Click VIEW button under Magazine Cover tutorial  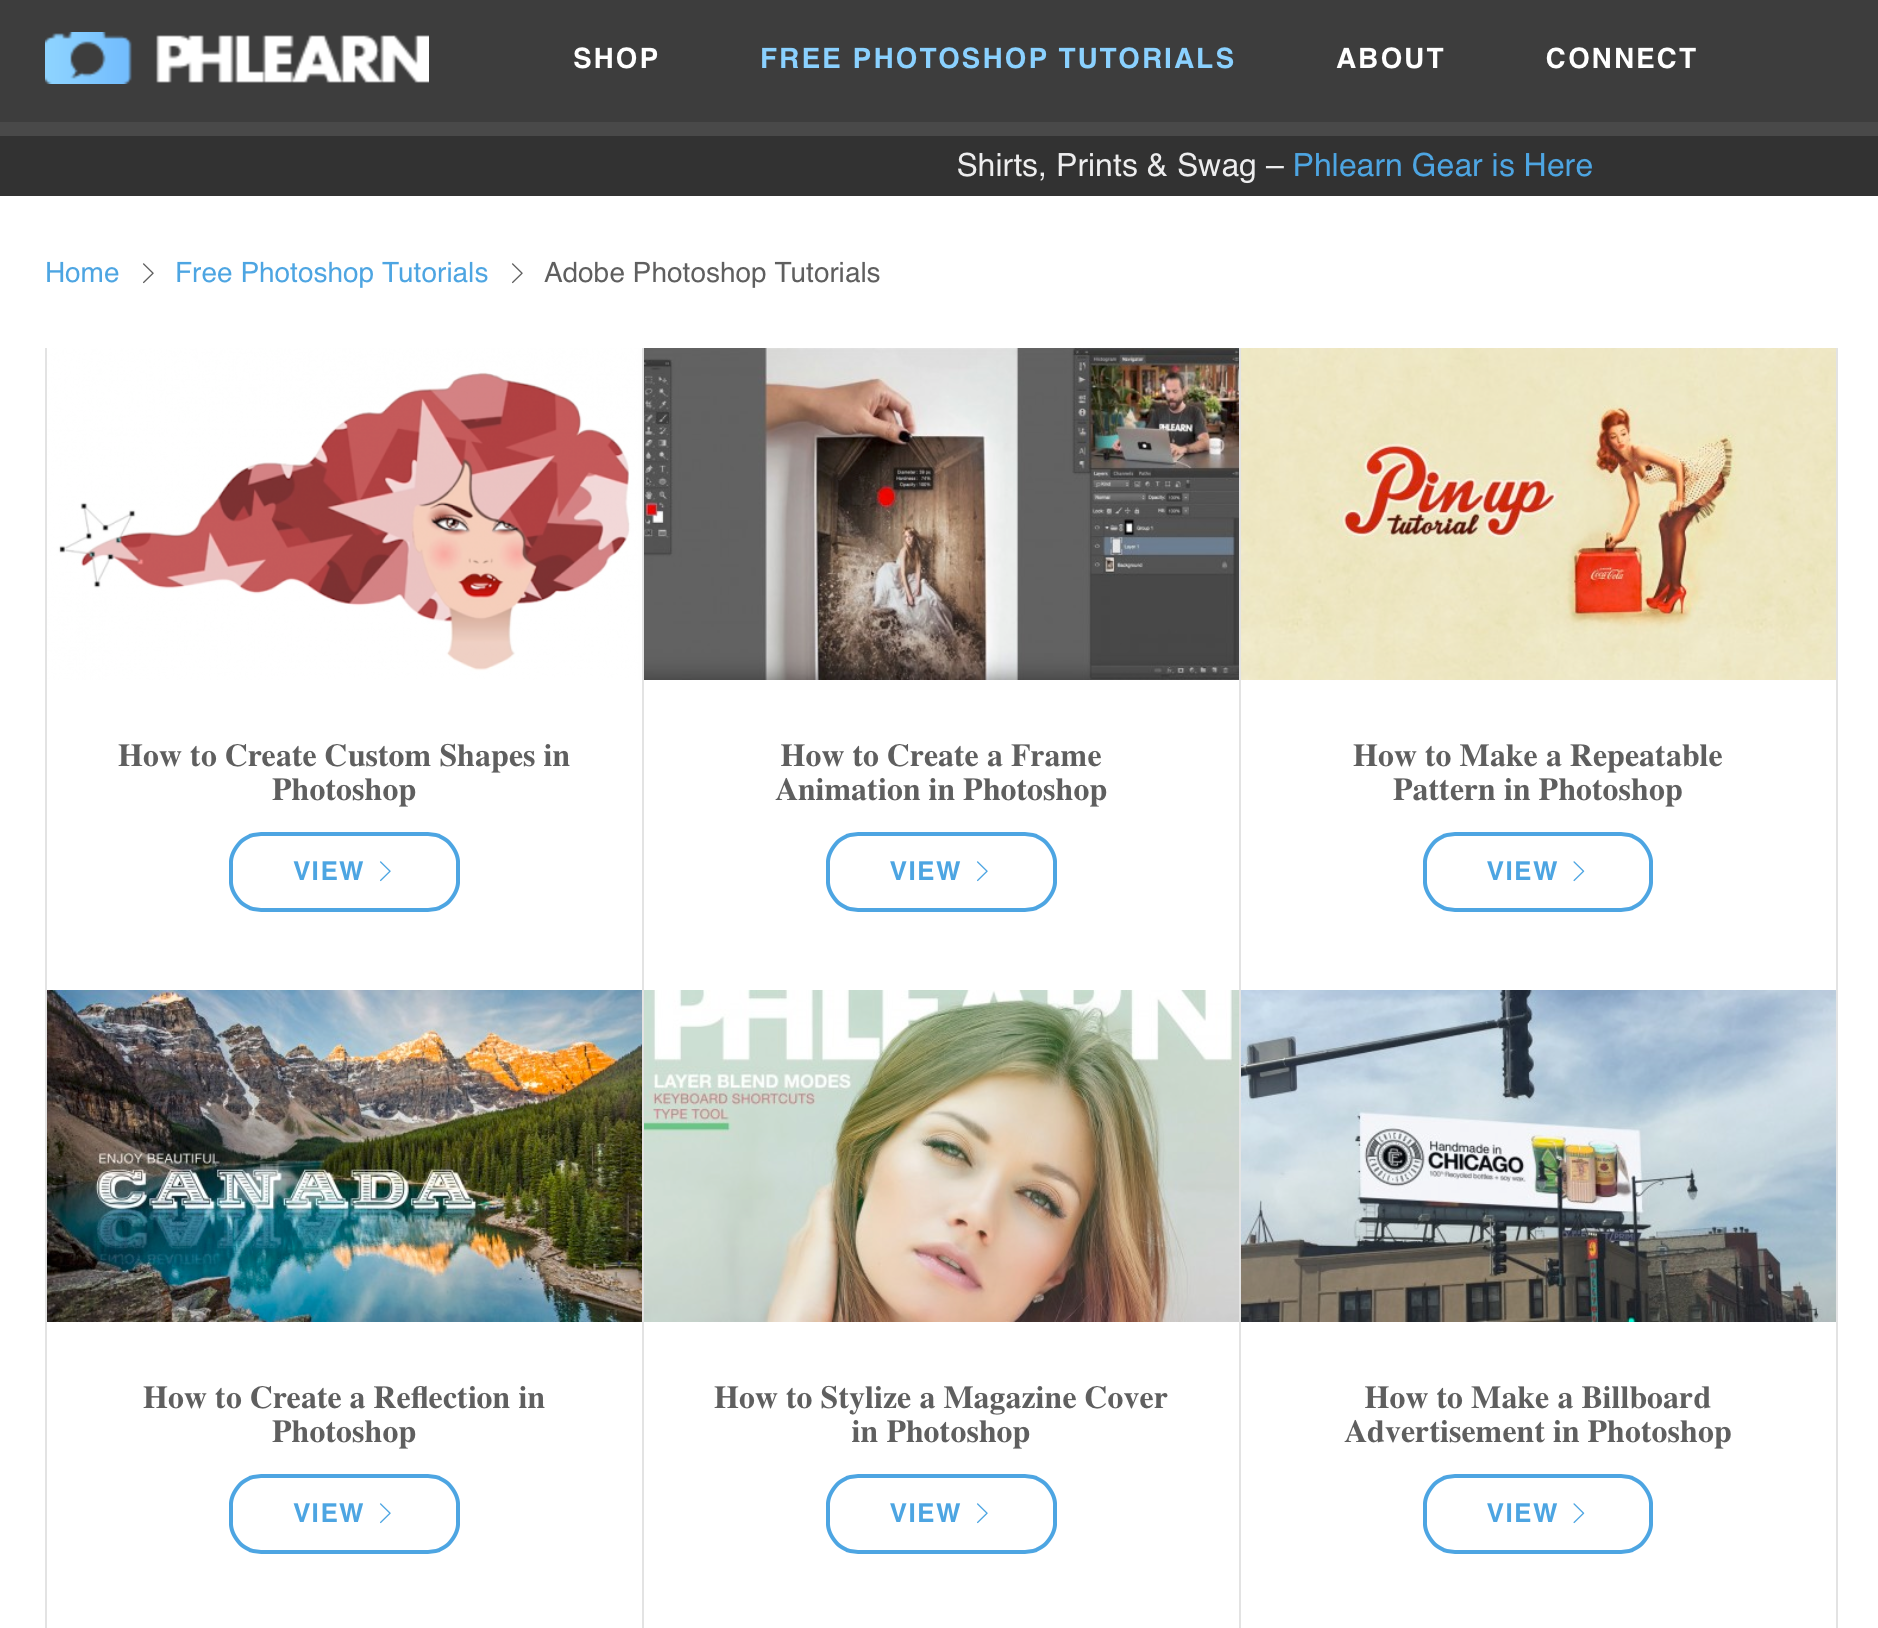pos(941,1513)
